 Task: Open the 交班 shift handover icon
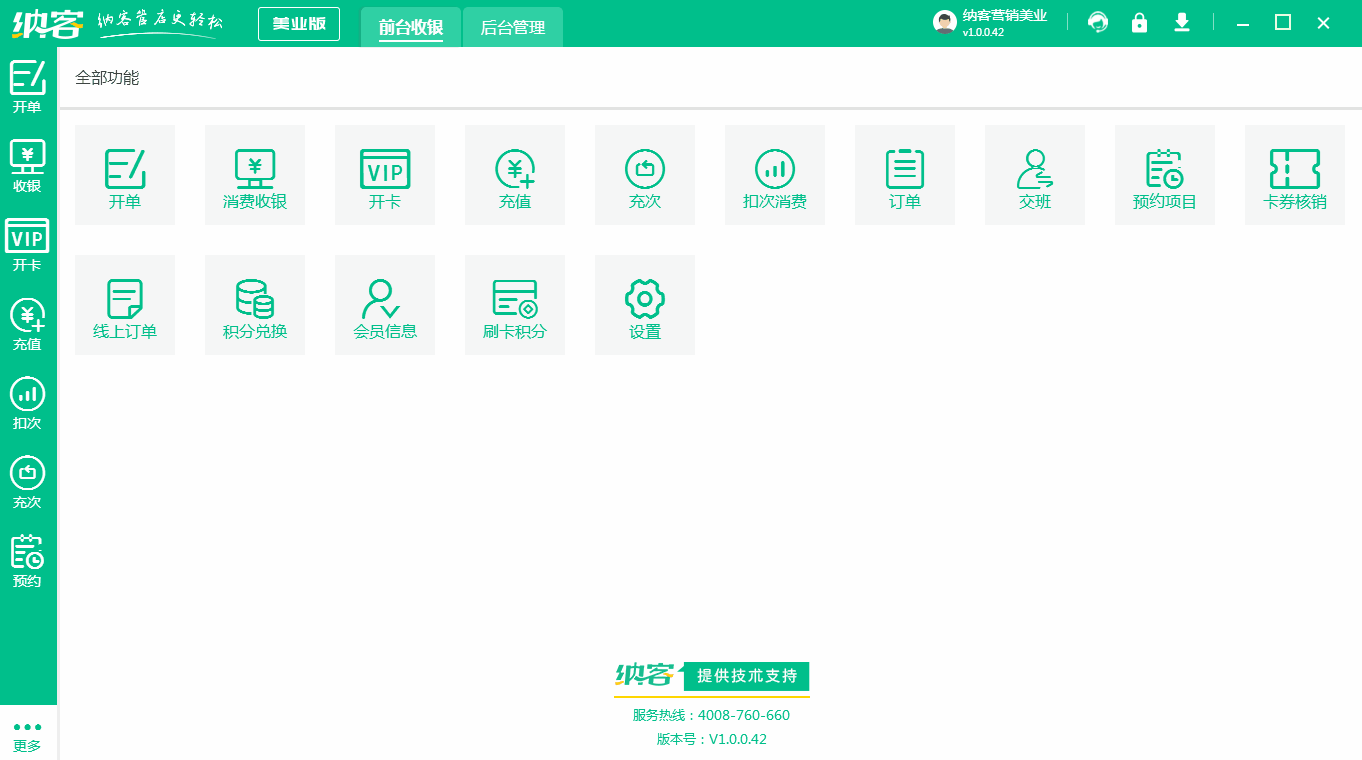coord(1035,174)
